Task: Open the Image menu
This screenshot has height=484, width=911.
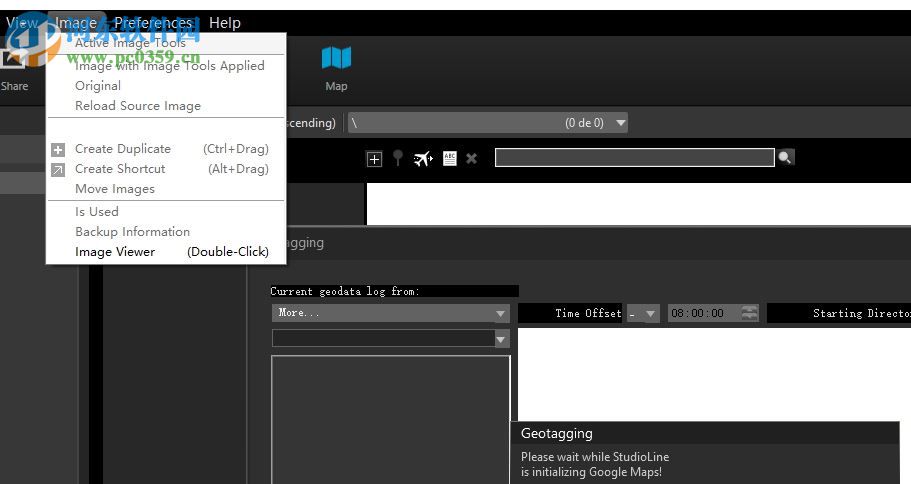Action: [76, 23]
